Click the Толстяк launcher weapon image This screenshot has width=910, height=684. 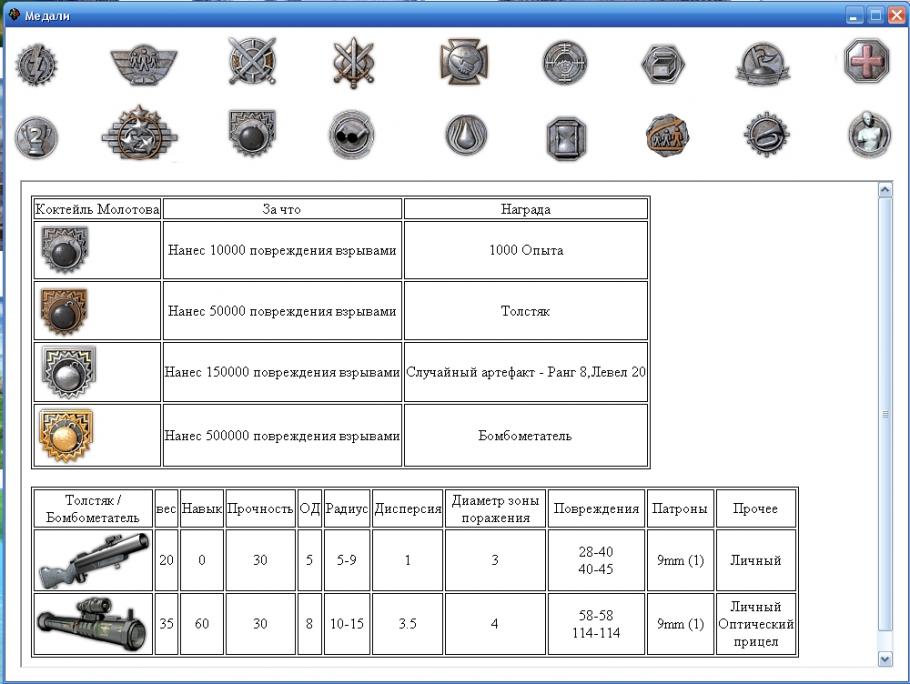tap(93, 562)
